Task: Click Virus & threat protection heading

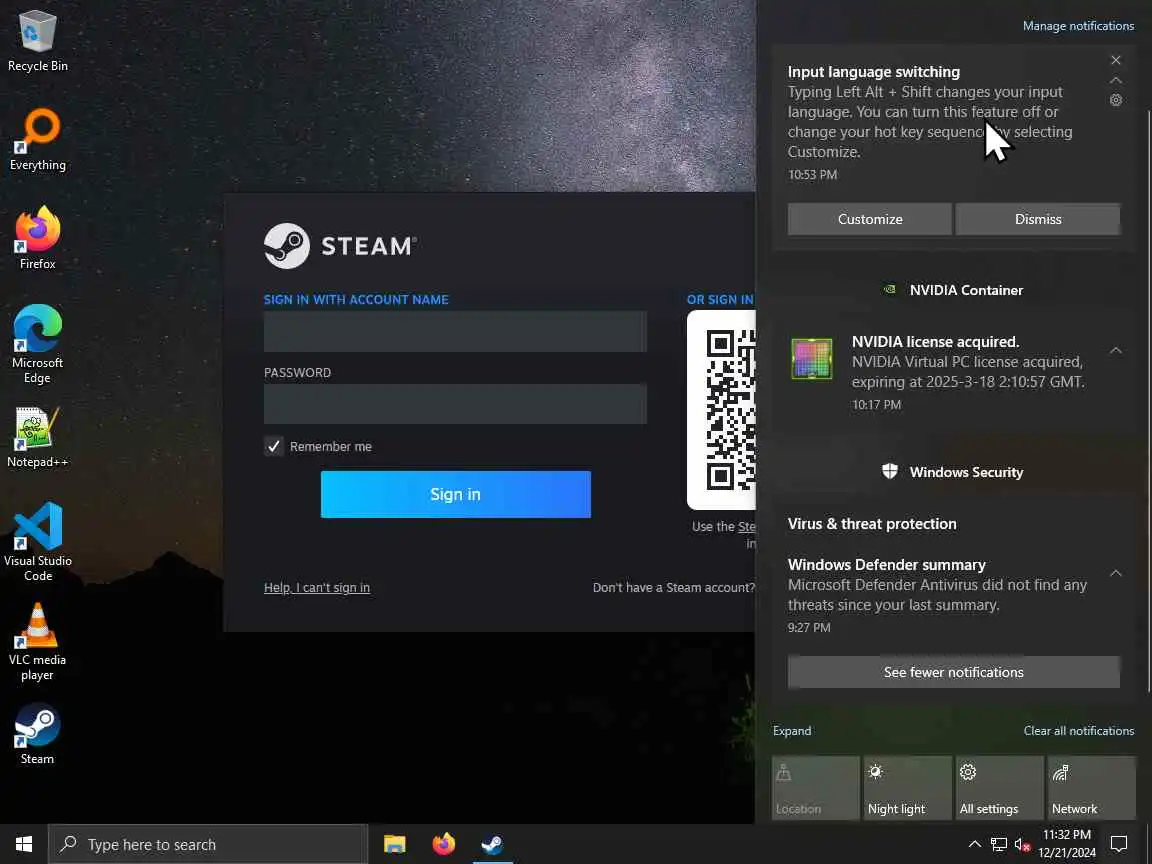Action: [x=872, y=524]
